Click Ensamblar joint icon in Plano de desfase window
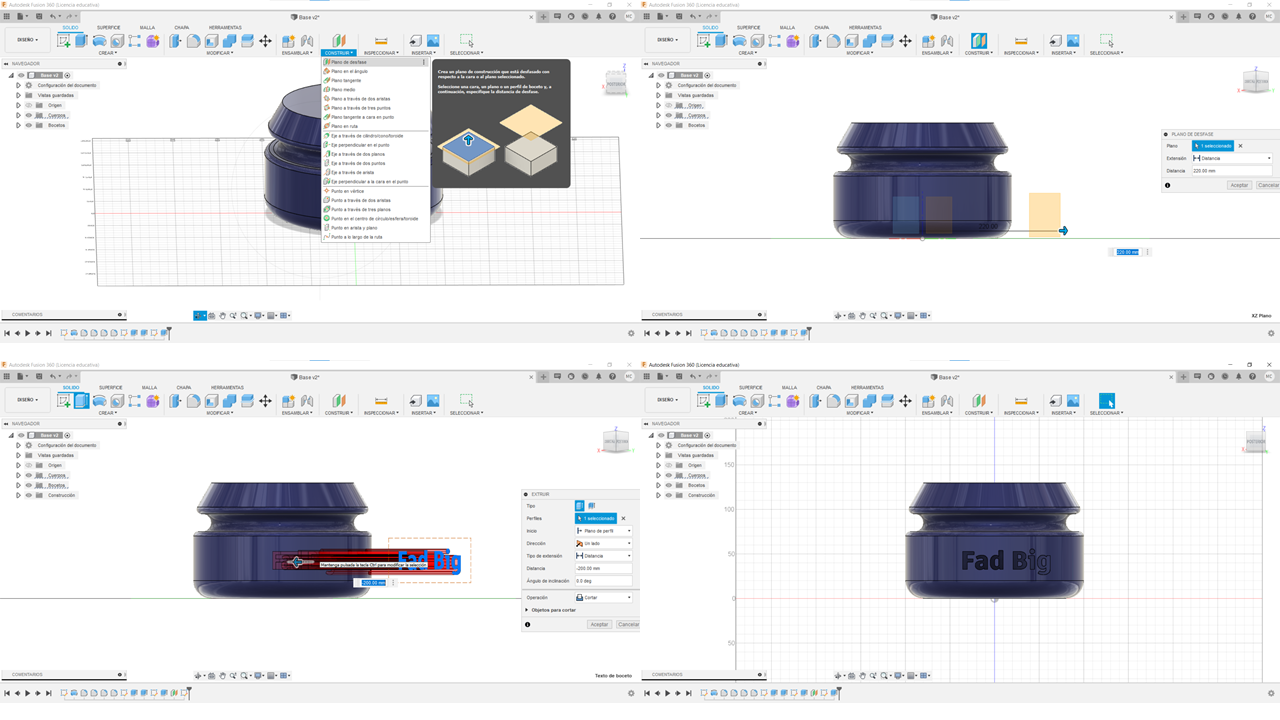This screenshot has width=1280, height=720. (x=947, y=40)
